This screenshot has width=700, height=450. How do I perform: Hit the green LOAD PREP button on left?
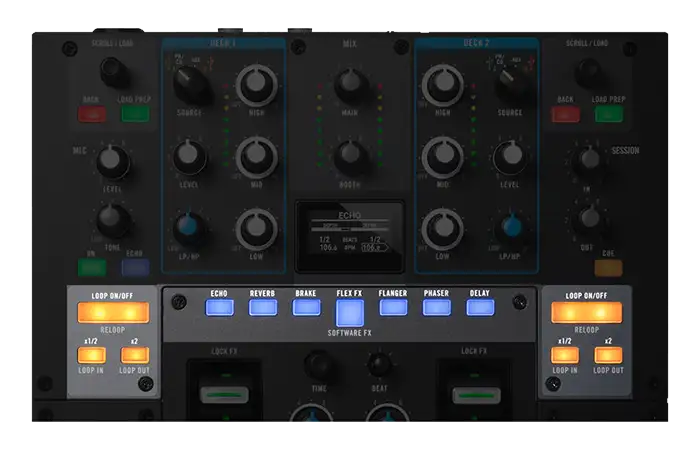click(x=135, y=114)
